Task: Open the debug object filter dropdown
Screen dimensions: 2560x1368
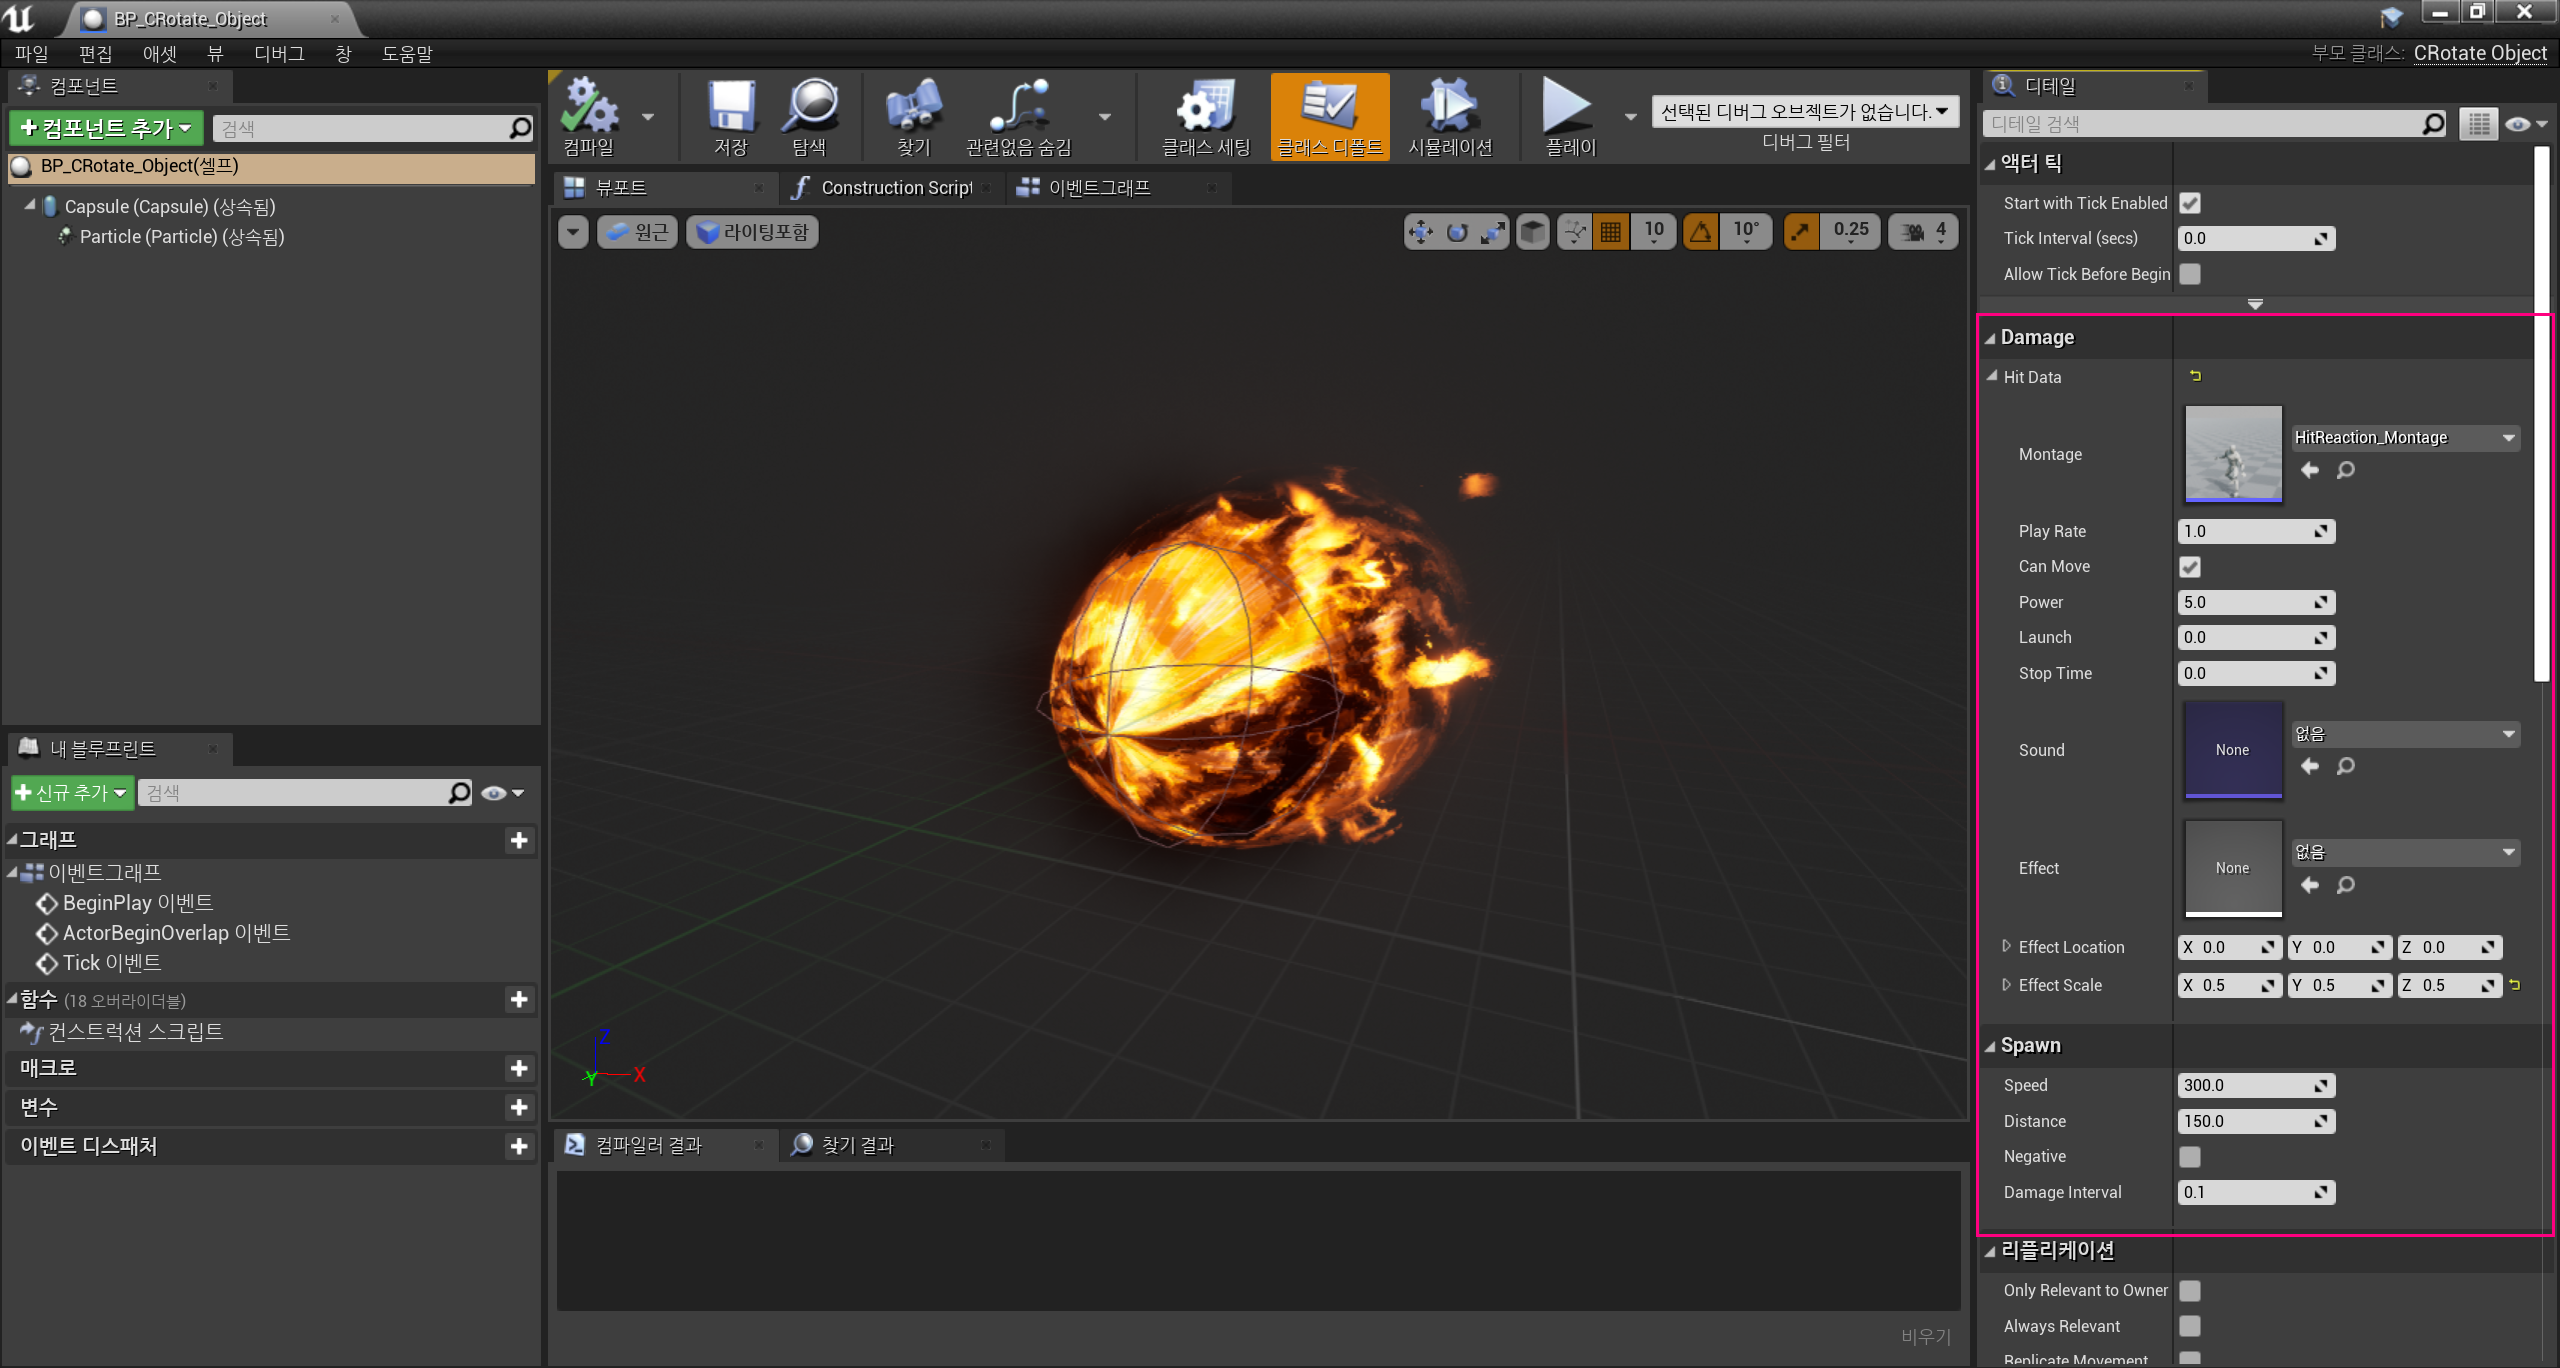Action: click(x=1805, y=112)
